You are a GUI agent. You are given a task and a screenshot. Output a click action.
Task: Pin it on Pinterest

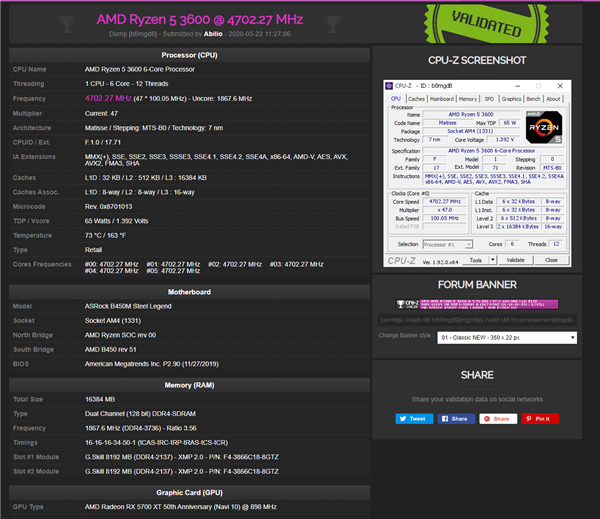click(538, 418)
